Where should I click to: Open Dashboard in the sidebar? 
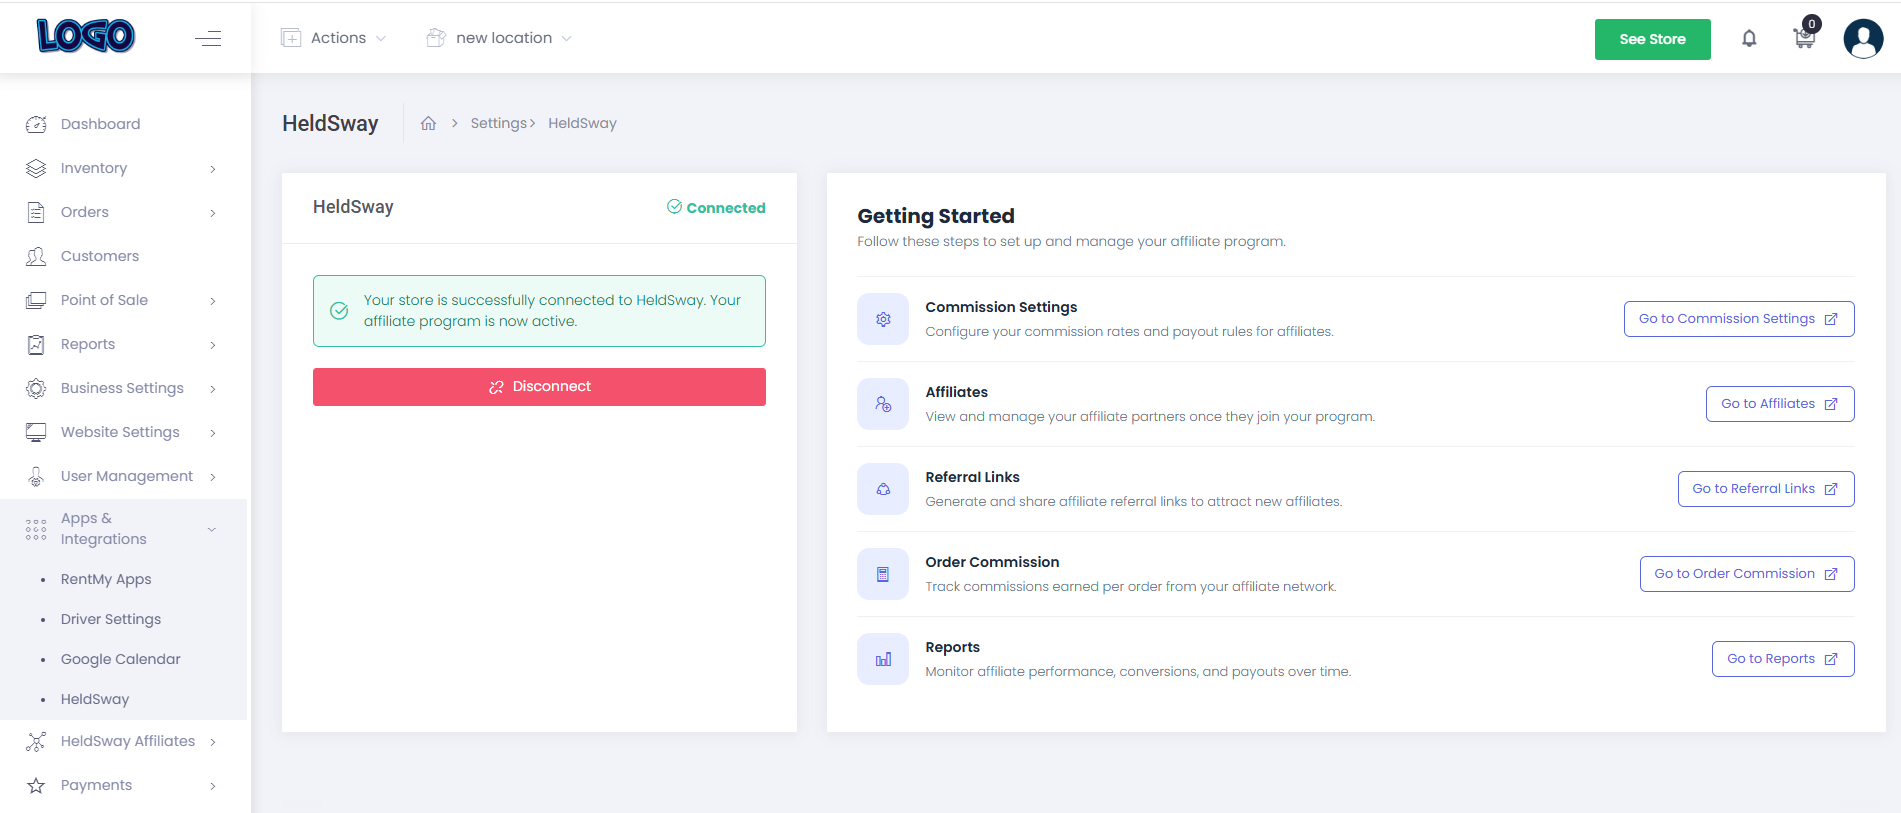[100, 124]
